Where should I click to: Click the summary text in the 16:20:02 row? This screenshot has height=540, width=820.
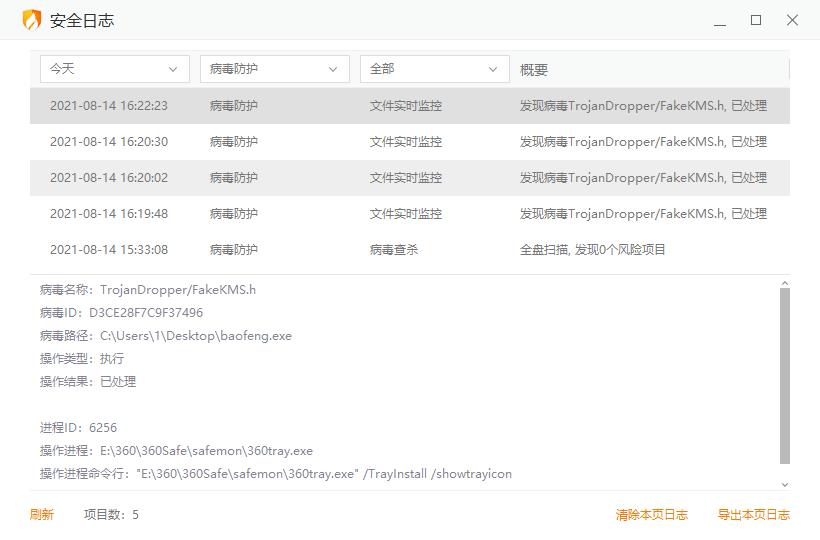point(643,178)
